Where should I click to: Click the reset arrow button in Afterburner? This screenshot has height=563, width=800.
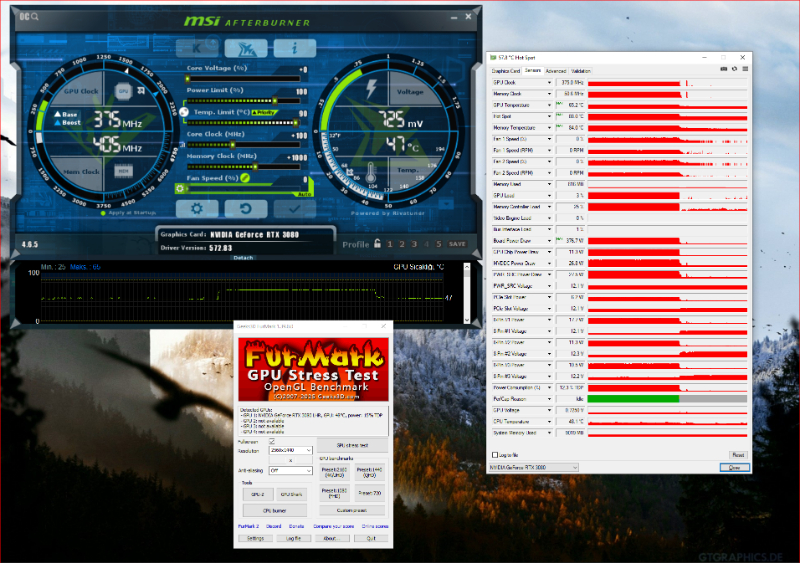(x=246, y=208)
